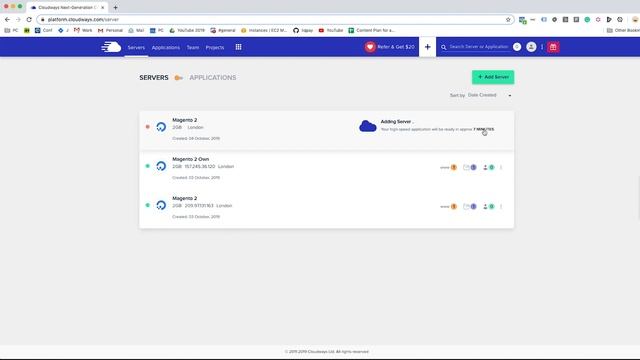This screenshot has width=640, height=360.
Task: Open the Instances EC2 bookmark
Action: click(x=264, y=30)
